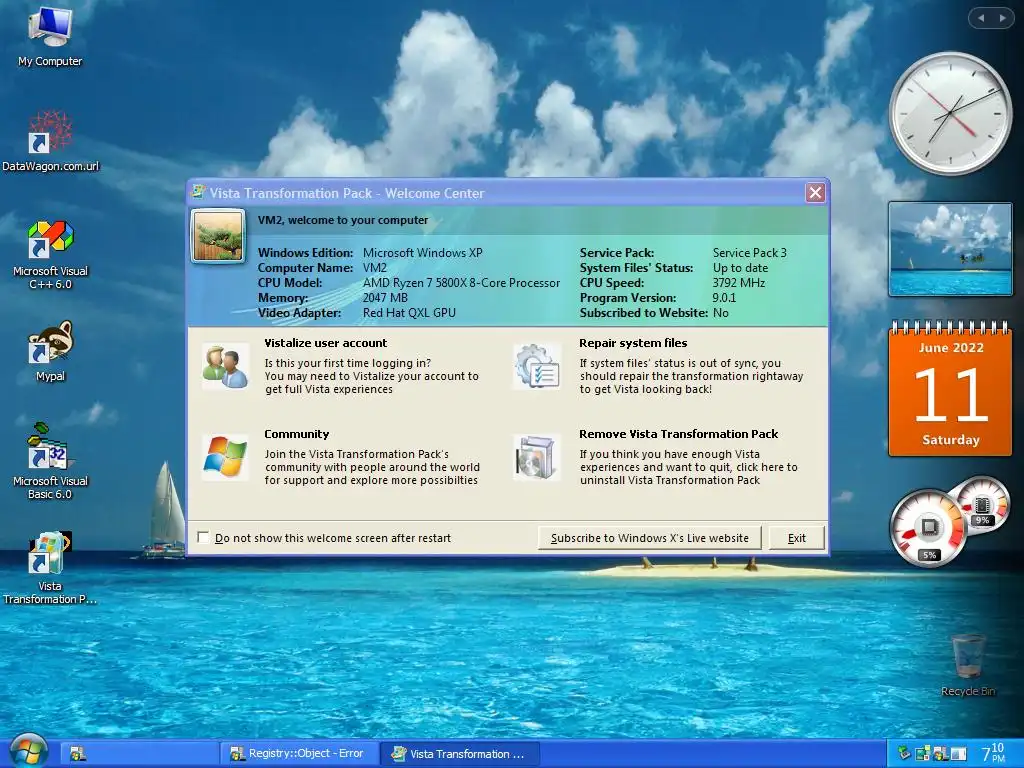Open Vista Transformation Pack desktop shortcut
Viewport: 1024px width, 768px height.
[50, 568]
